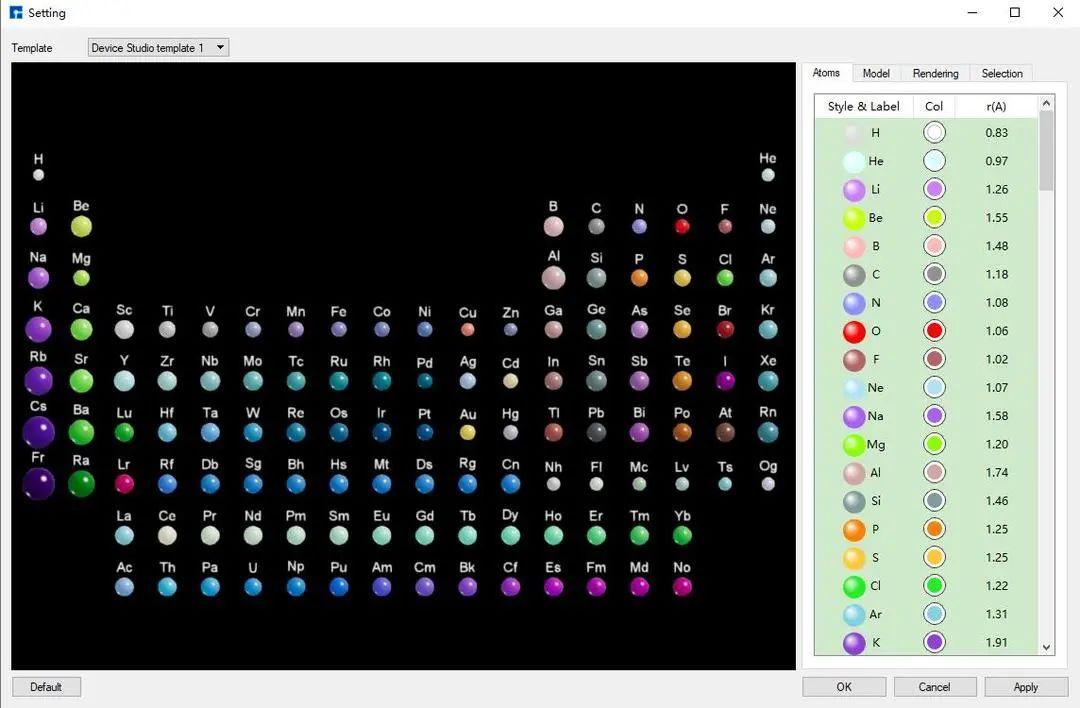Click the scrollbar up arrow in atoms list
Image resolution: width=1080 pixels, height=708 pixels.
click(x=1046, y=103)
